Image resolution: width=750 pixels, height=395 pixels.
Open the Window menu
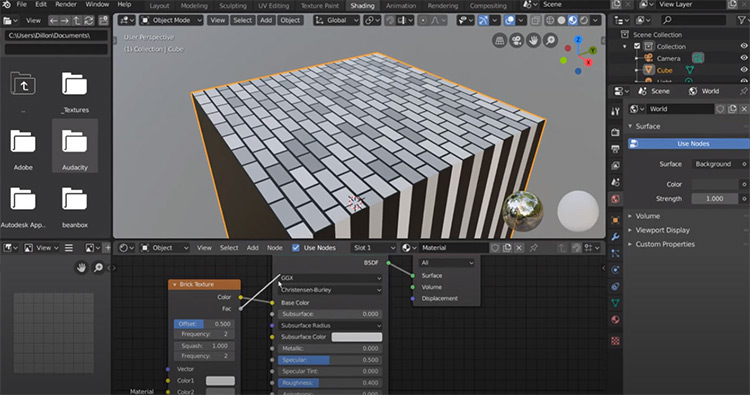(x=97, y=4)
